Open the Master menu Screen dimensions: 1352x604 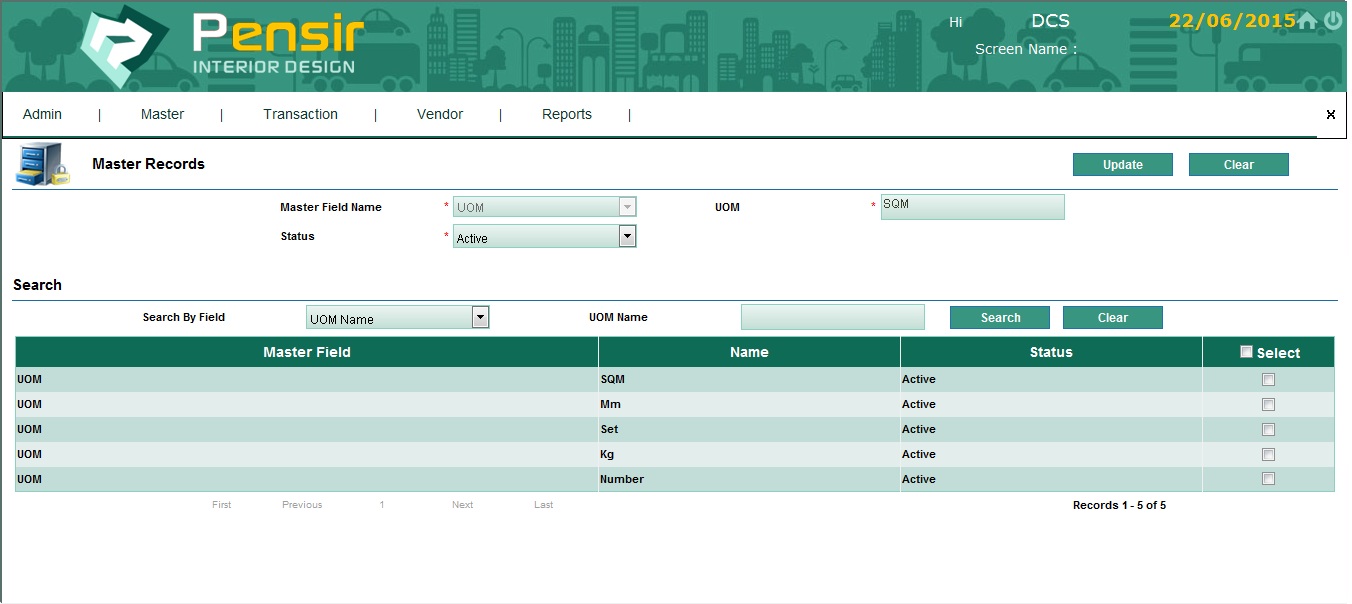point(162,115)
